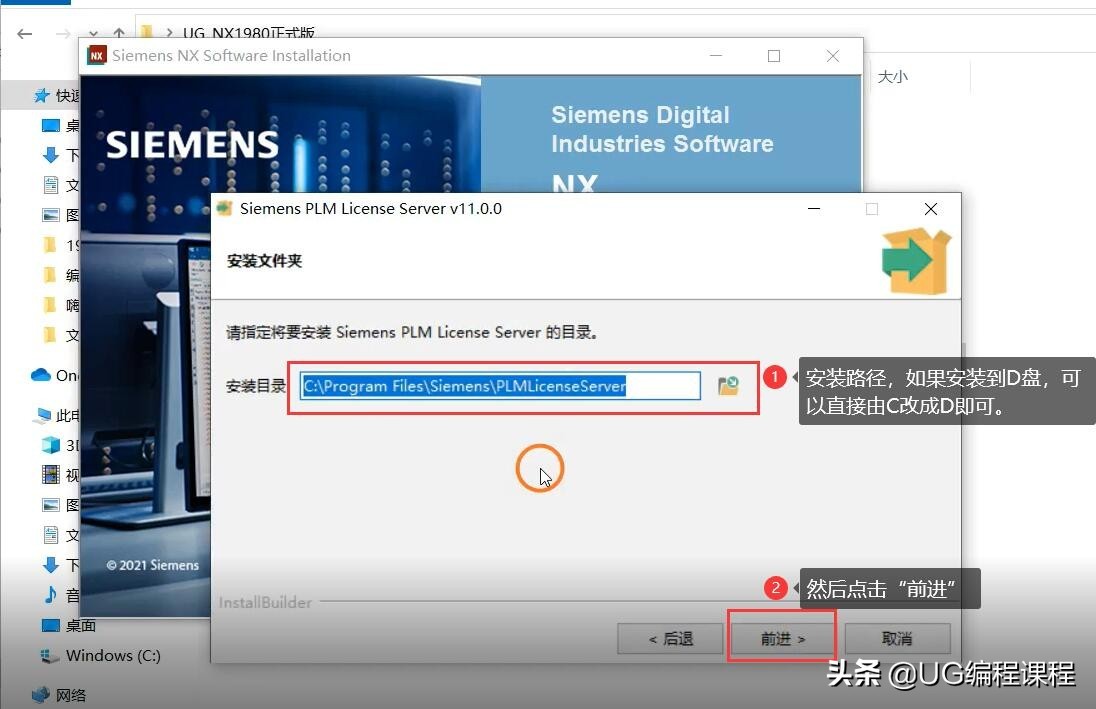Click the 大小 column header
This screenshot has width=1096, height=709.
[x=892, y=76]
